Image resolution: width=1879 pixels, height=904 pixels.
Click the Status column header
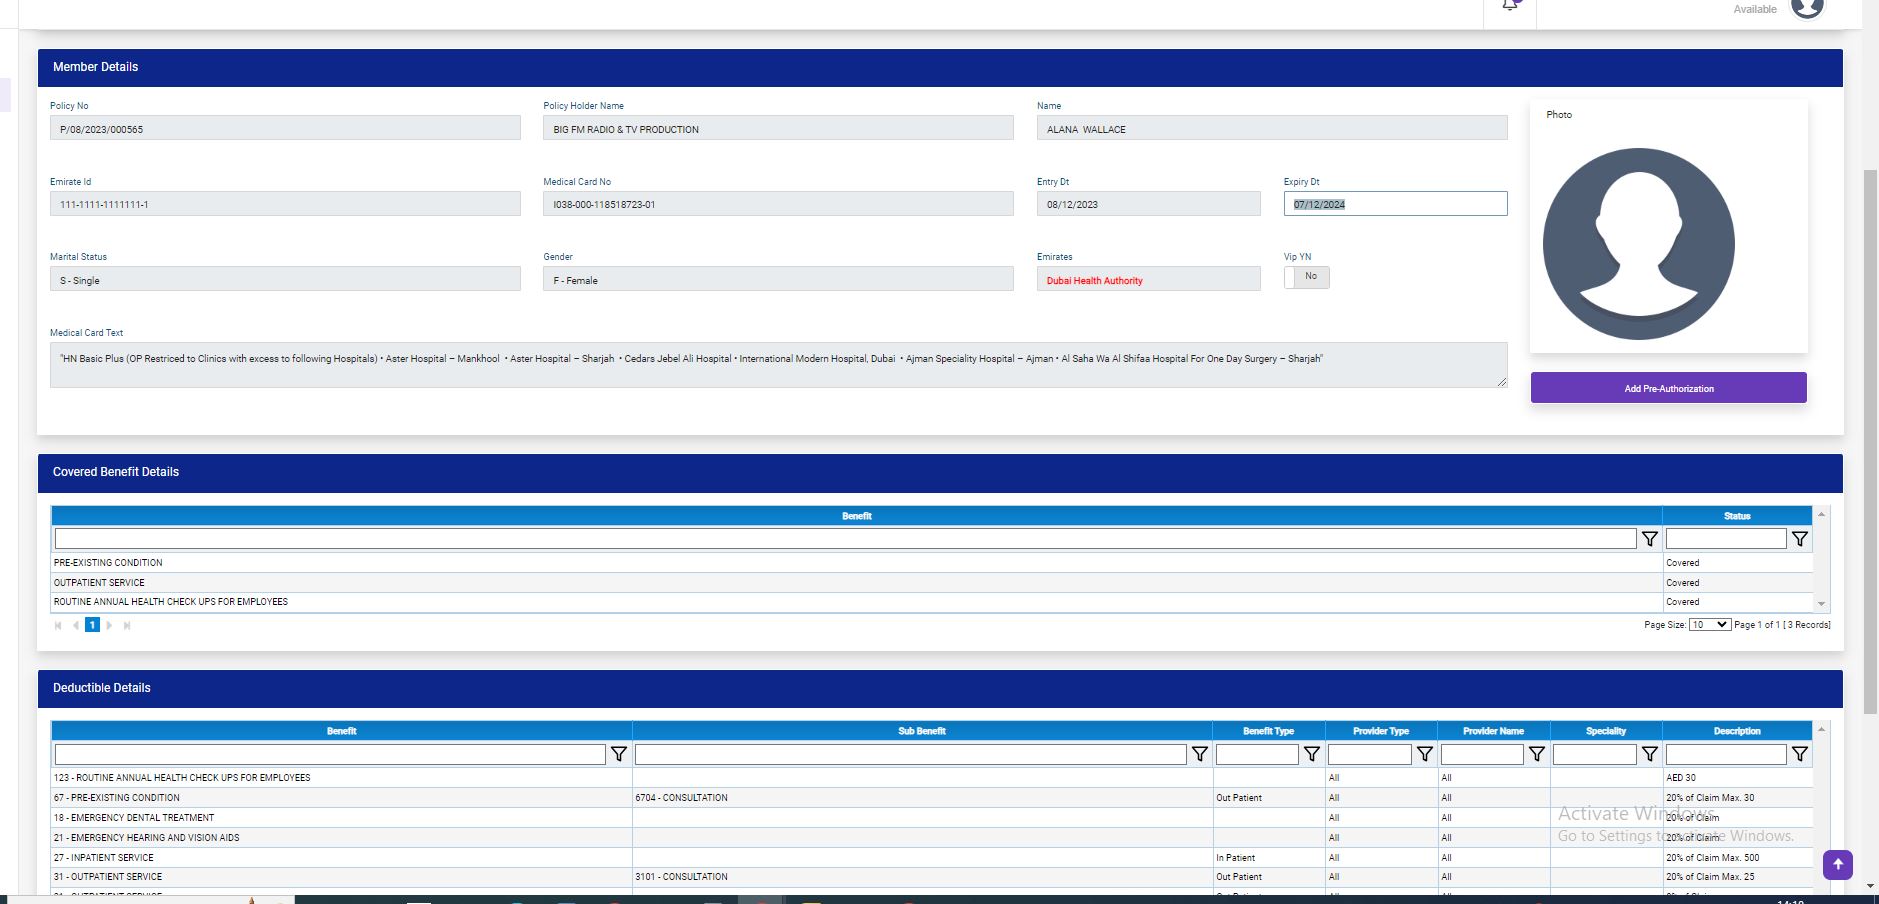(1736, 516)
